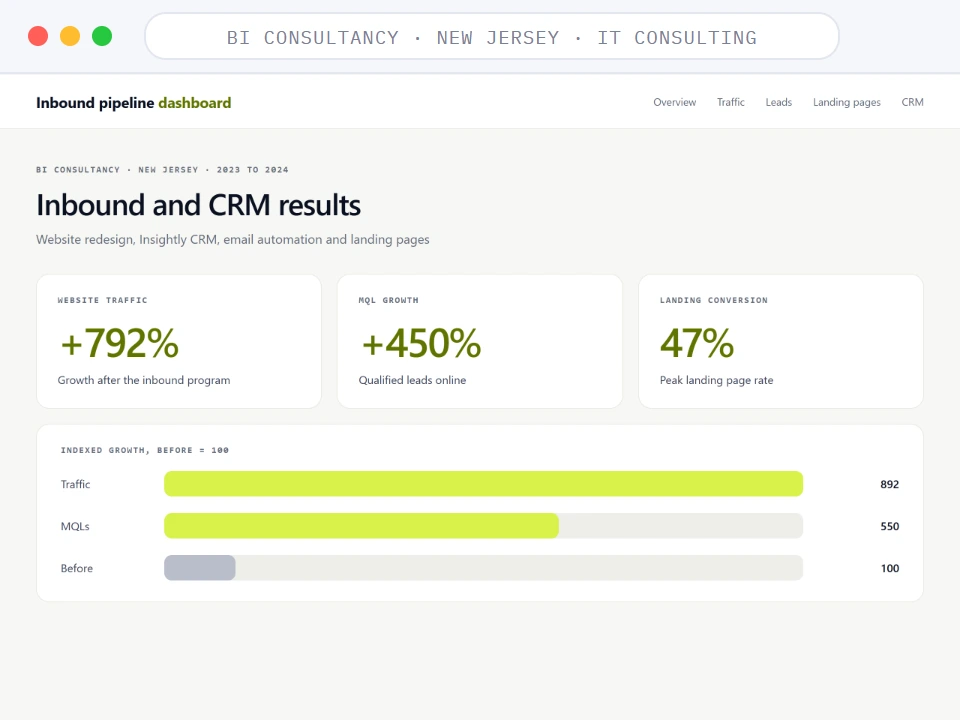Click the value 100 next to Before
Viewport: 960px width, 720px height.
click(x=889, y=568)
